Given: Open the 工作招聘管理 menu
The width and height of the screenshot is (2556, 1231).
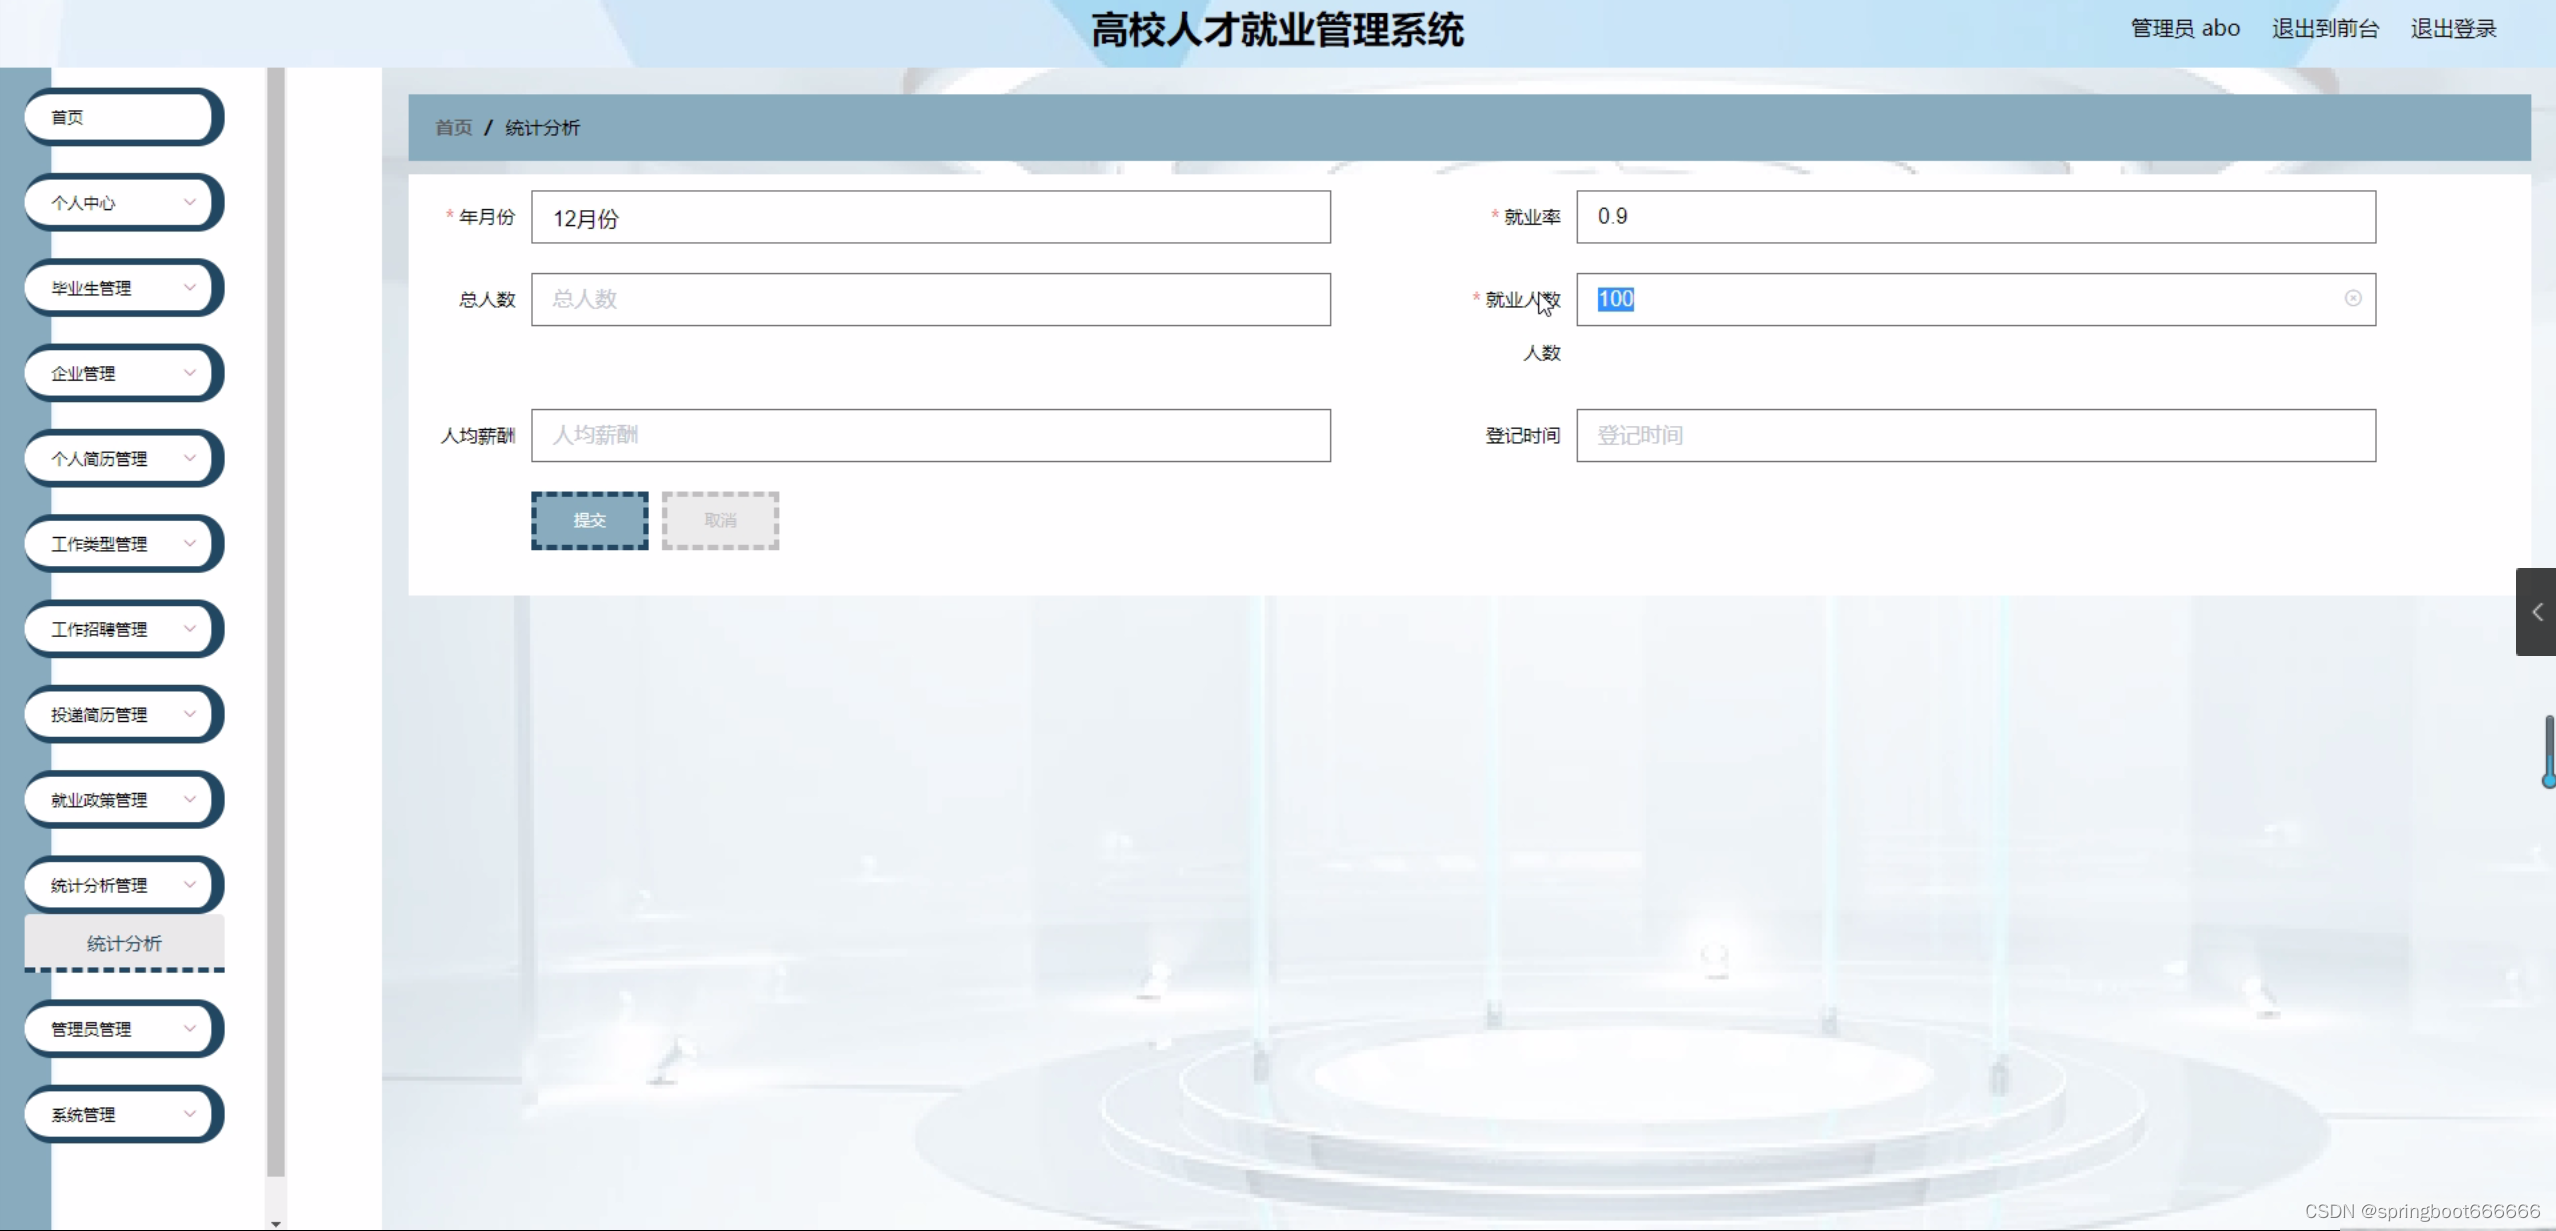Looking at the screenshot, I should pos(120,629).
